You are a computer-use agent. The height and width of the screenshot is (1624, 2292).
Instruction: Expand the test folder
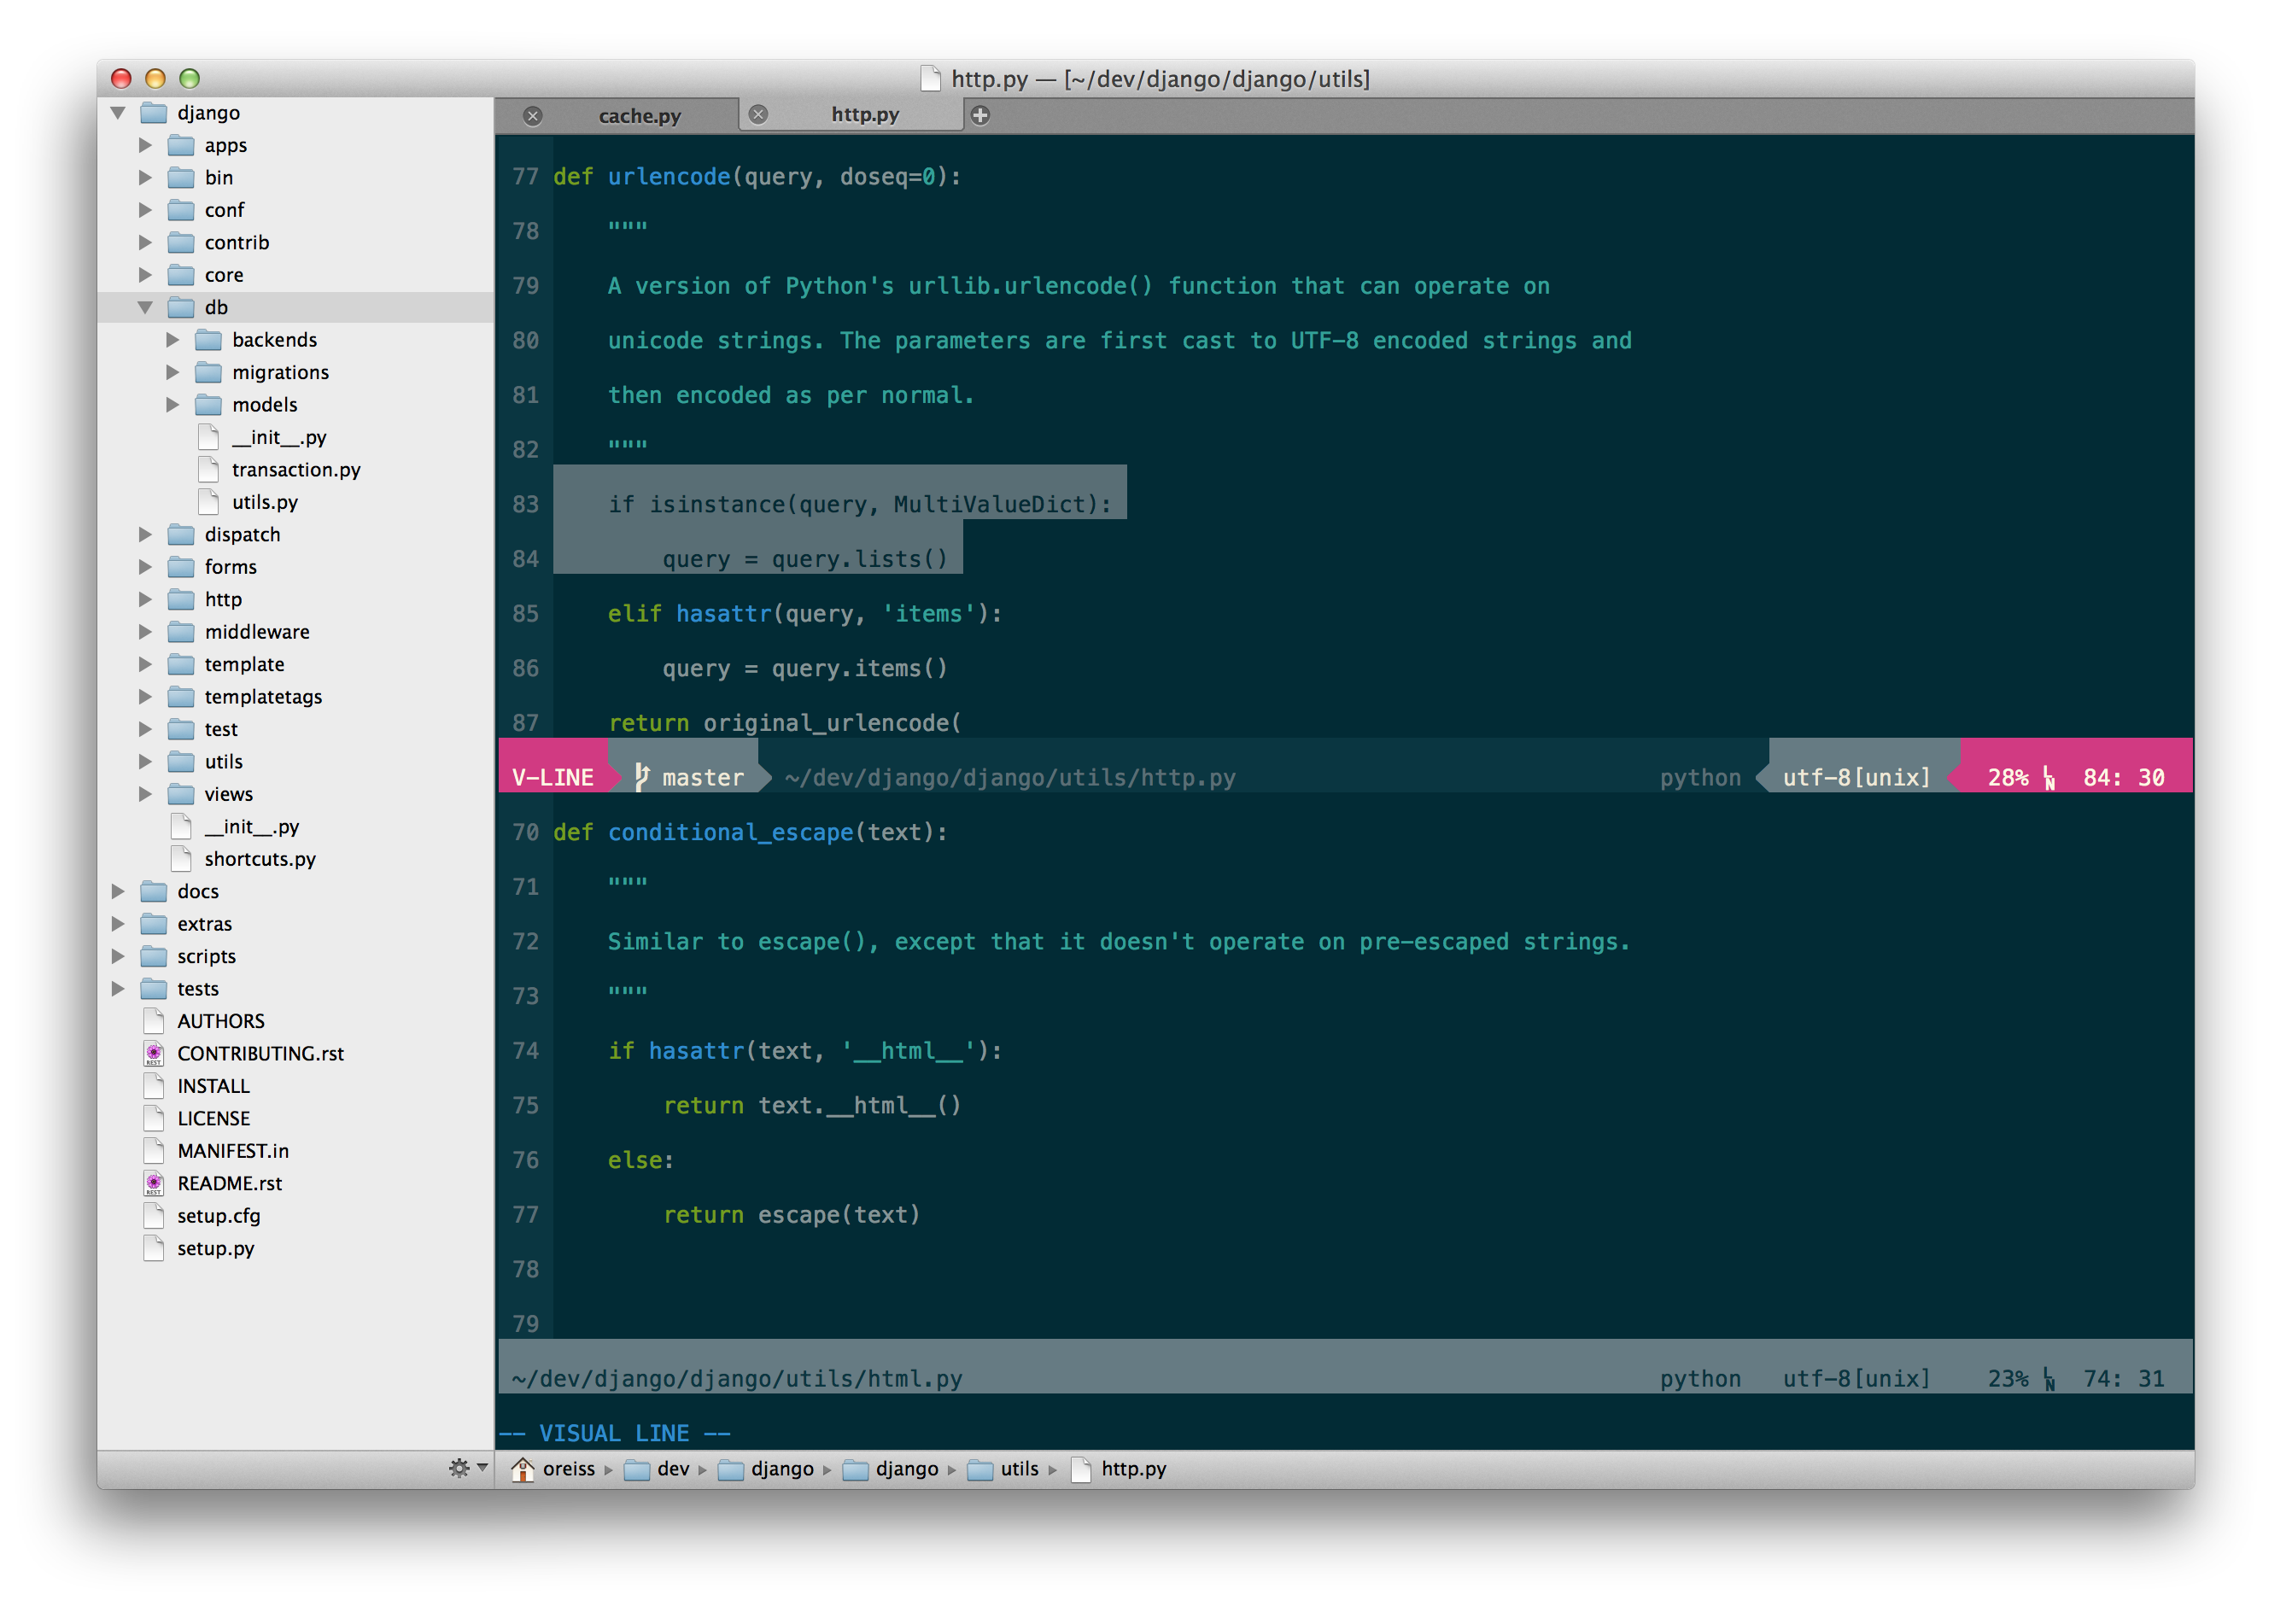[x=146, y=729]
